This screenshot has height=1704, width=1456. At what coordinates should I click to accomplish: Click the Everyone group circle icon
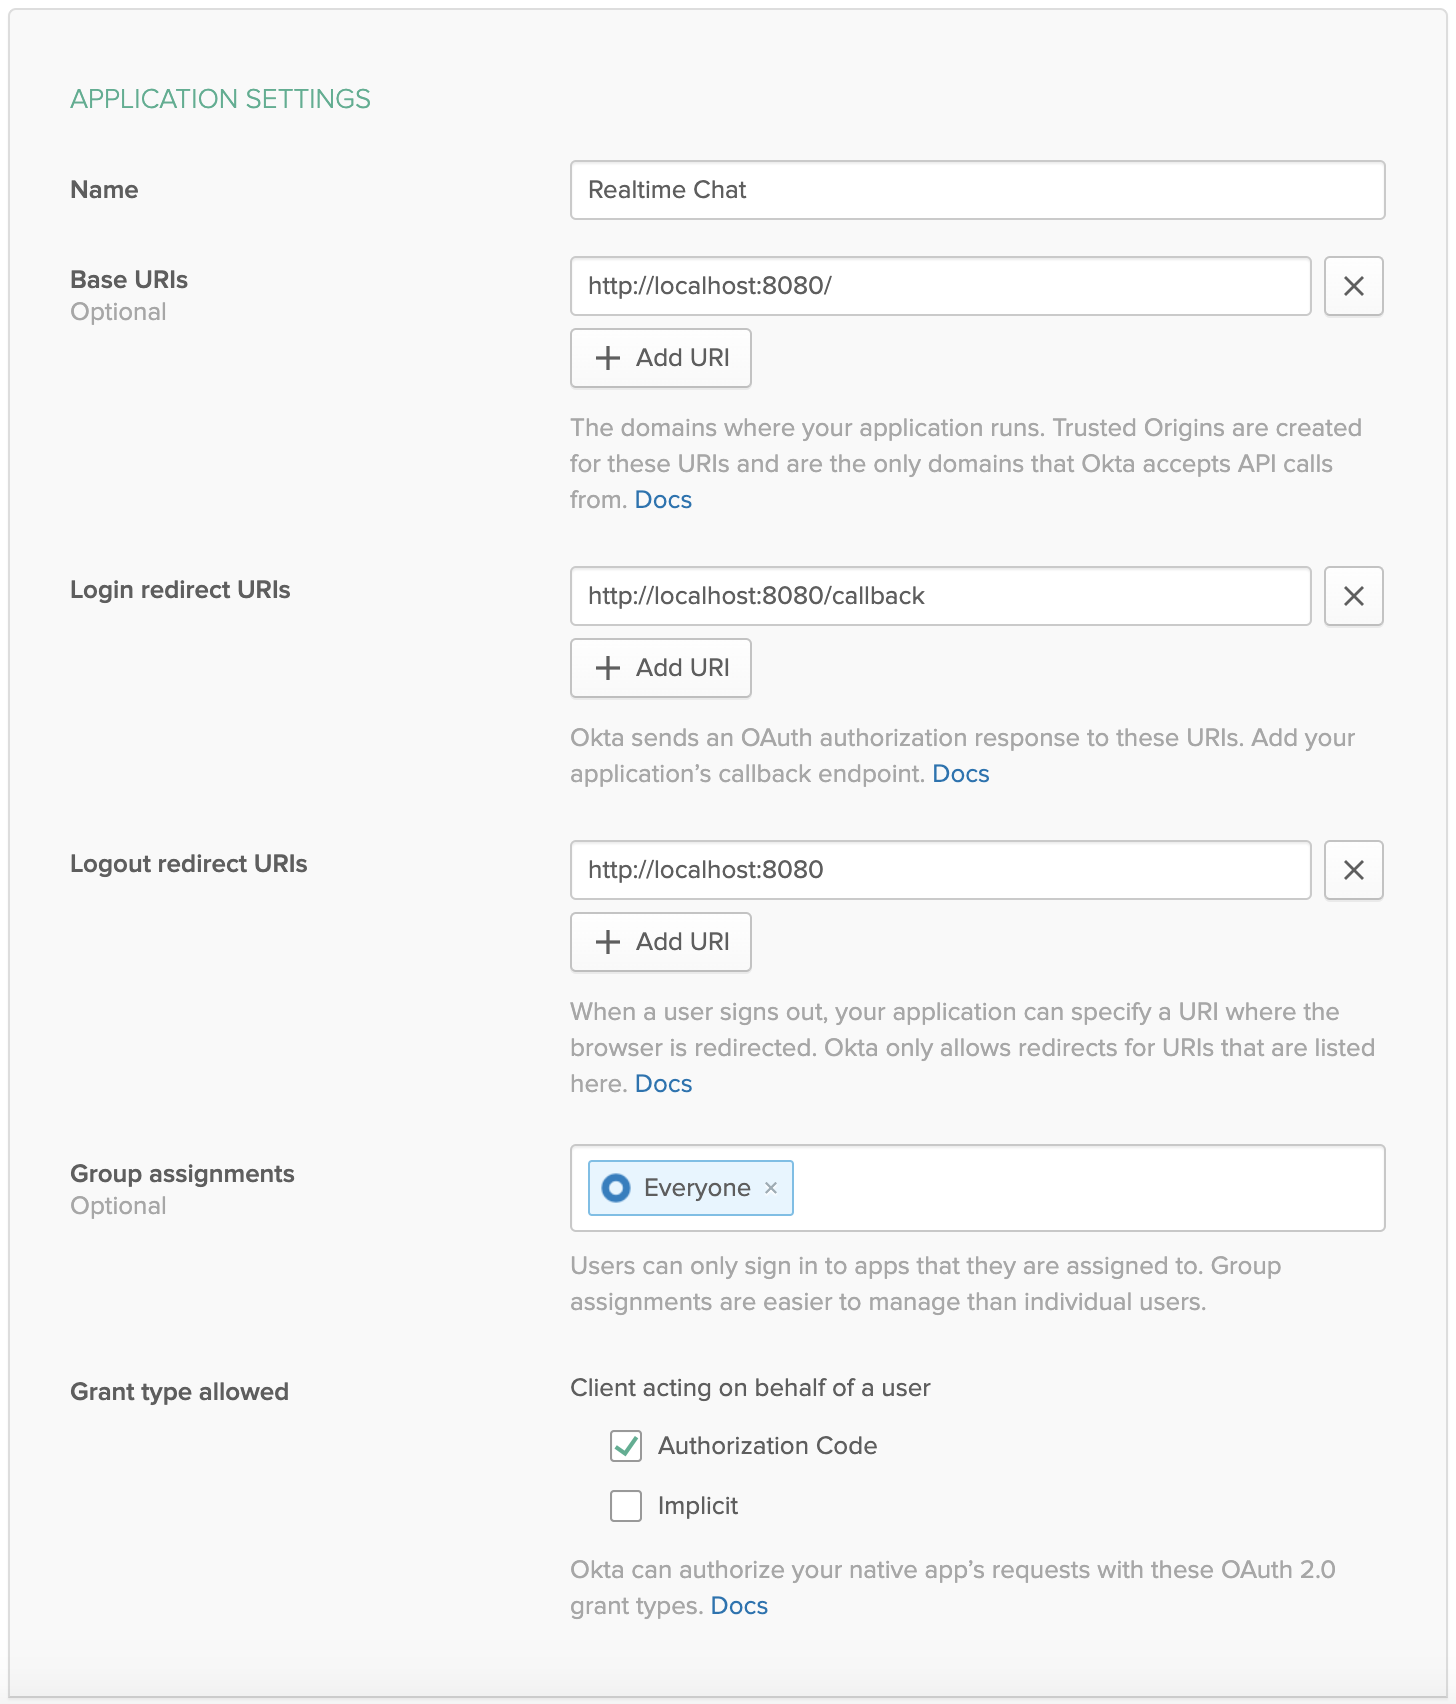pyautogui.click(x=616, y=1188)
